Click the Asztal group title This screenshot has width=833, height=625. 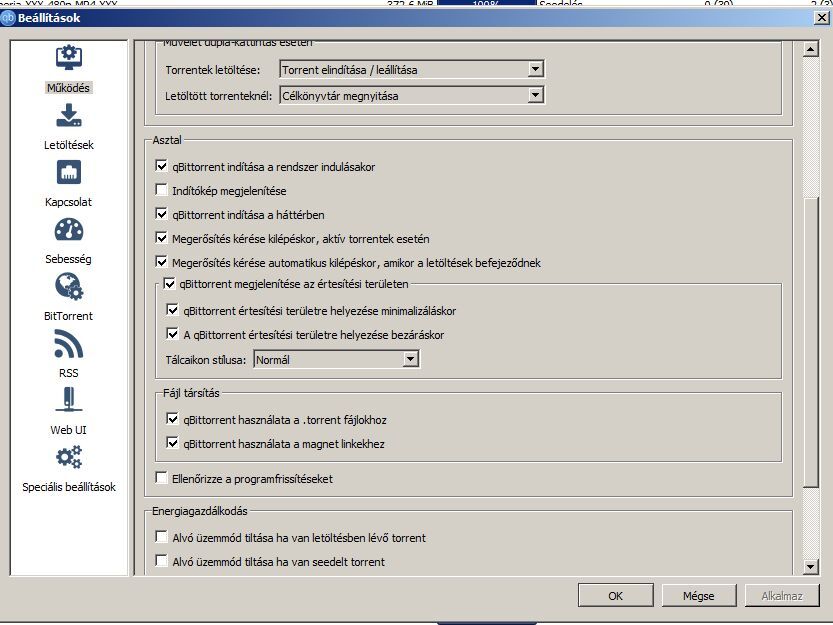(167, 140)
